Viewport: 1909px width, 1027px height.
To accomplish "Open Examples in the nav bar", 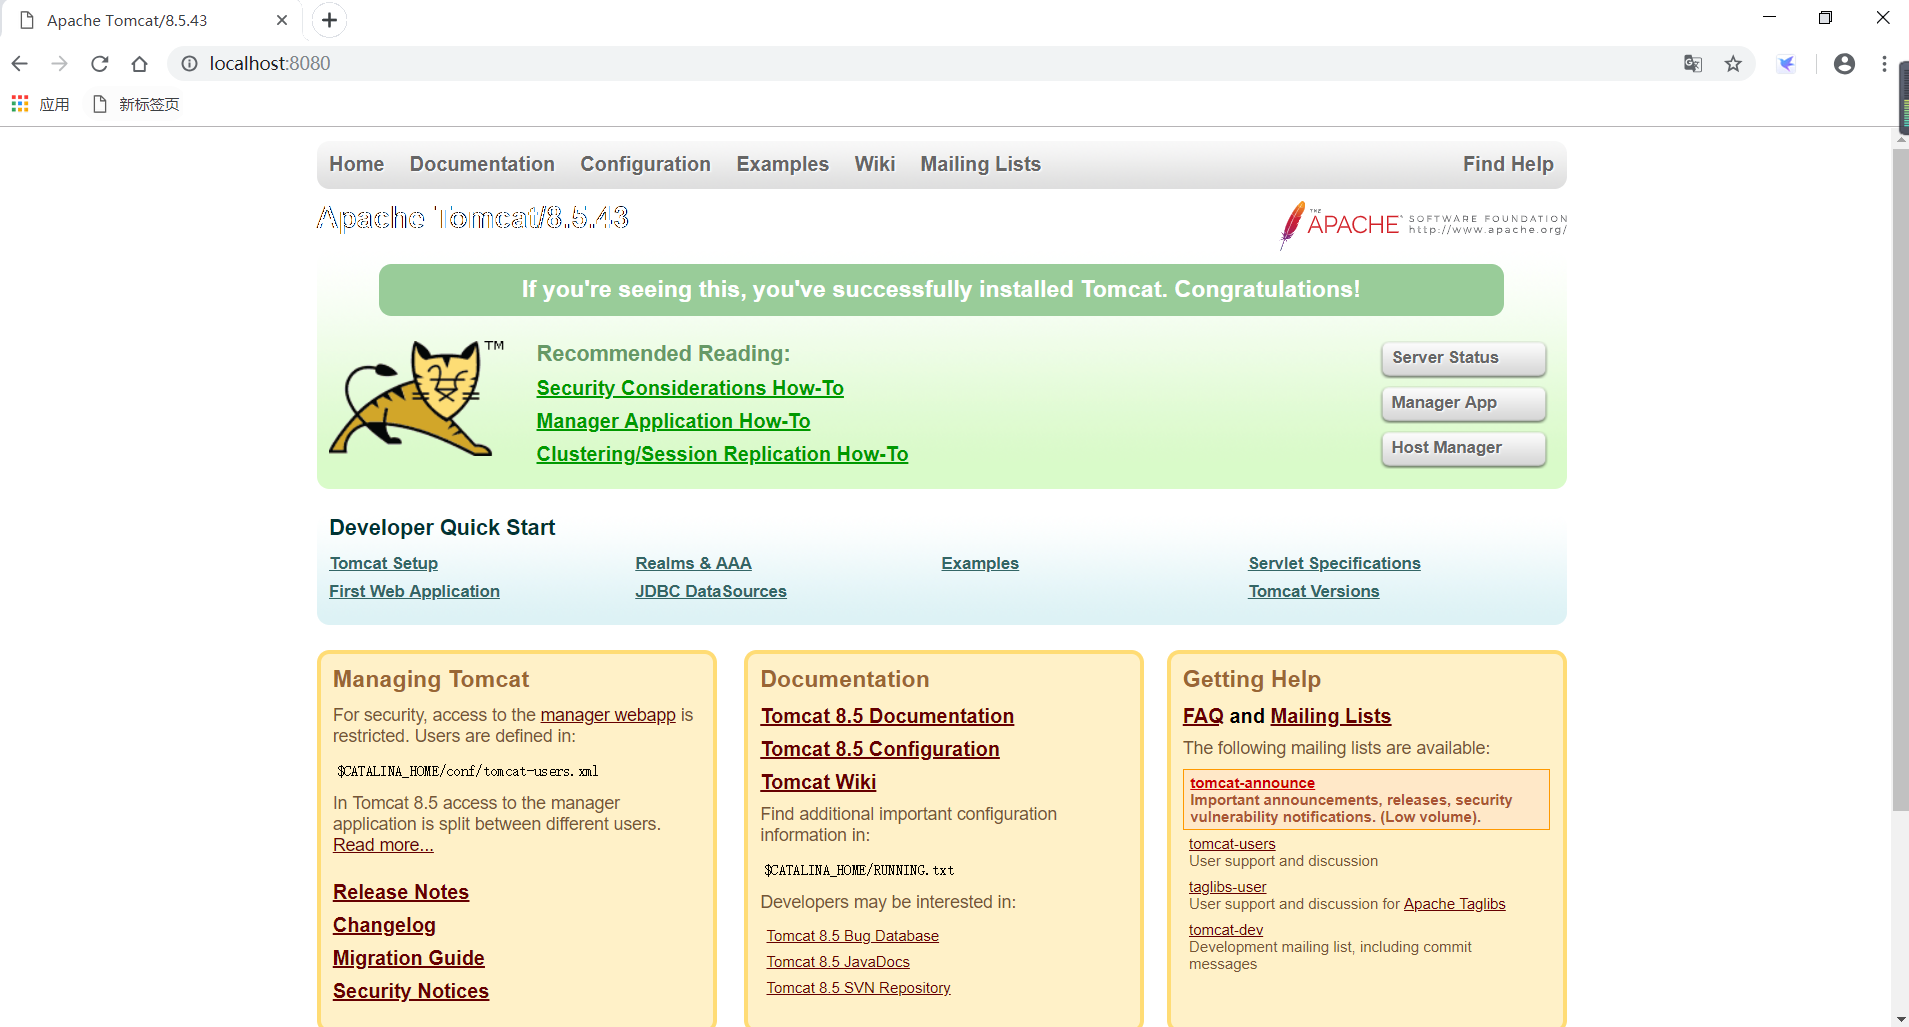I will 782,164.
